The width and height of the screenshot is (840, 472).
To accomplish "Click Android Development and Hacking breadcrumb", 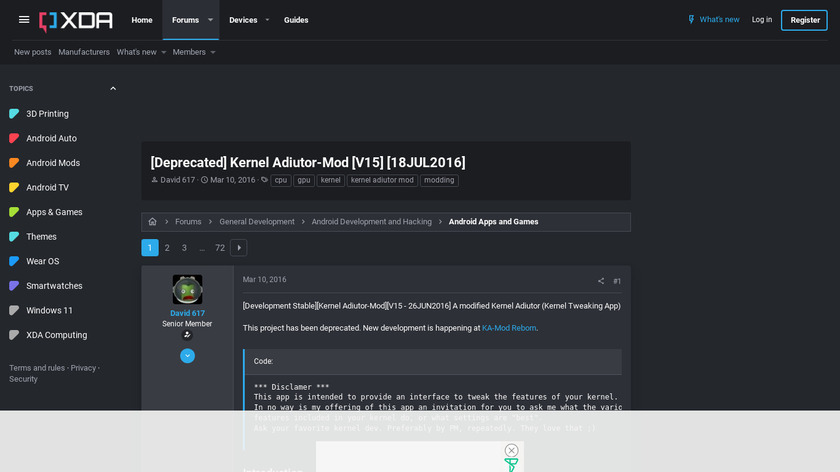I will click(371, 221).
